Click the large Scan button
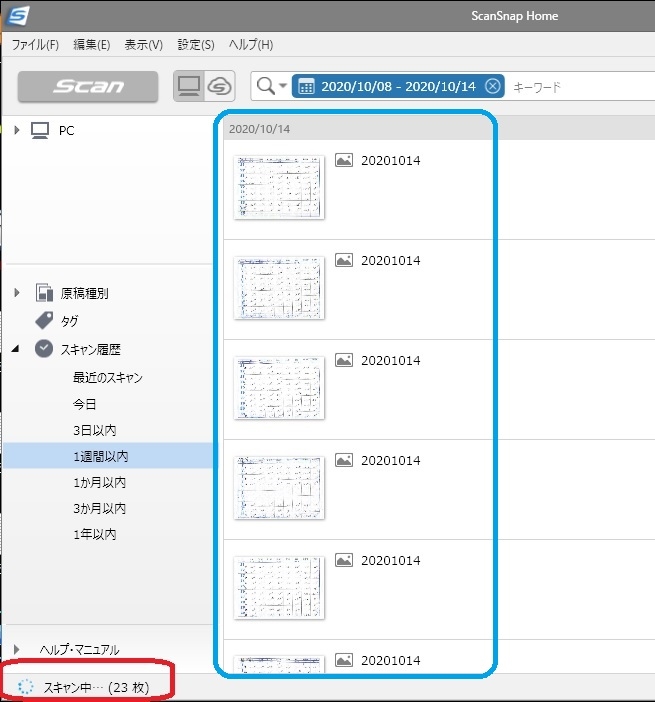 click(x=88, y=86)
